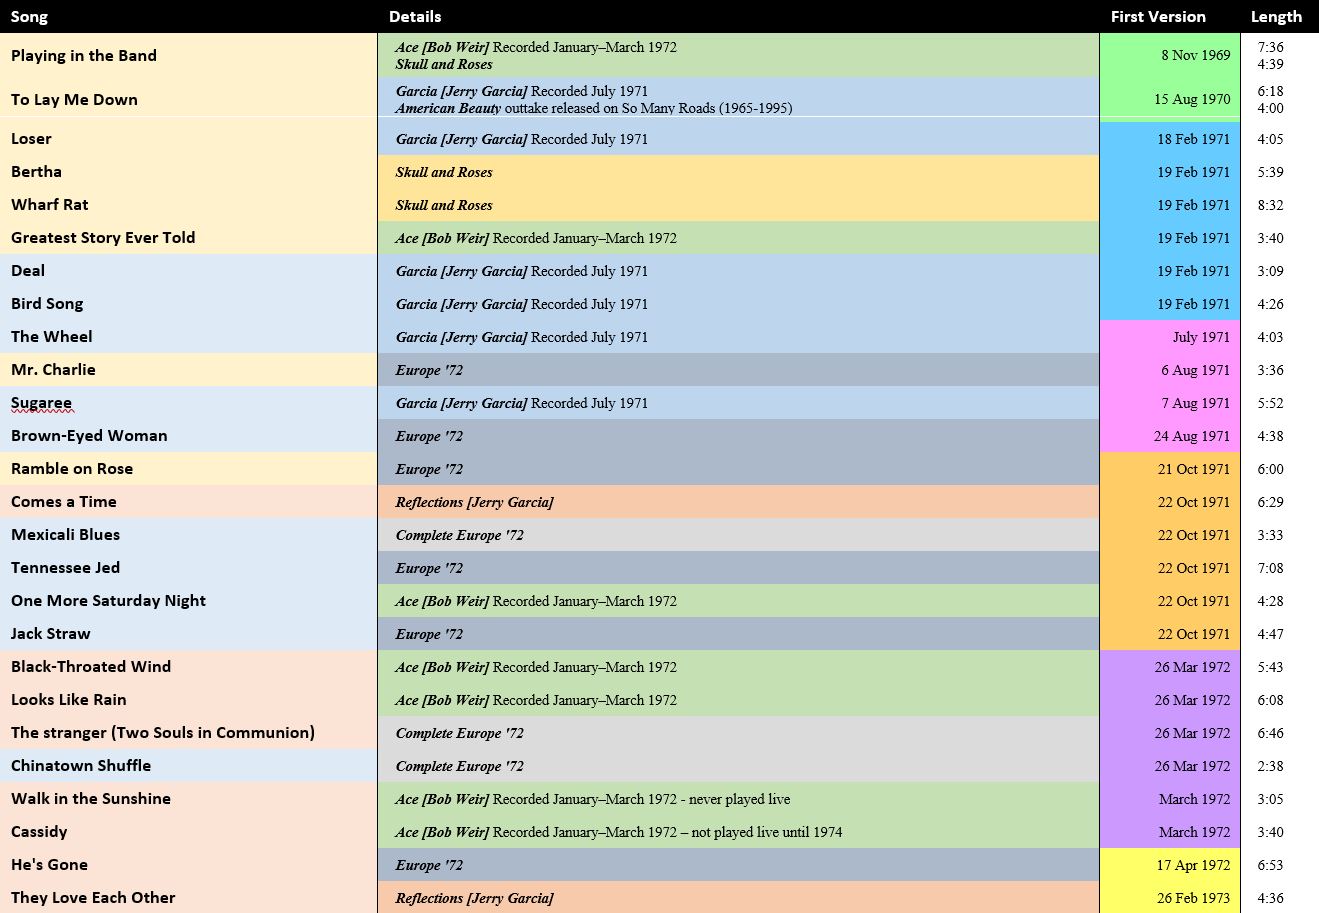Select the Black-Throated Wind song cell
The width and height of the screenshot is (1319, 913).
coord(188,666)
